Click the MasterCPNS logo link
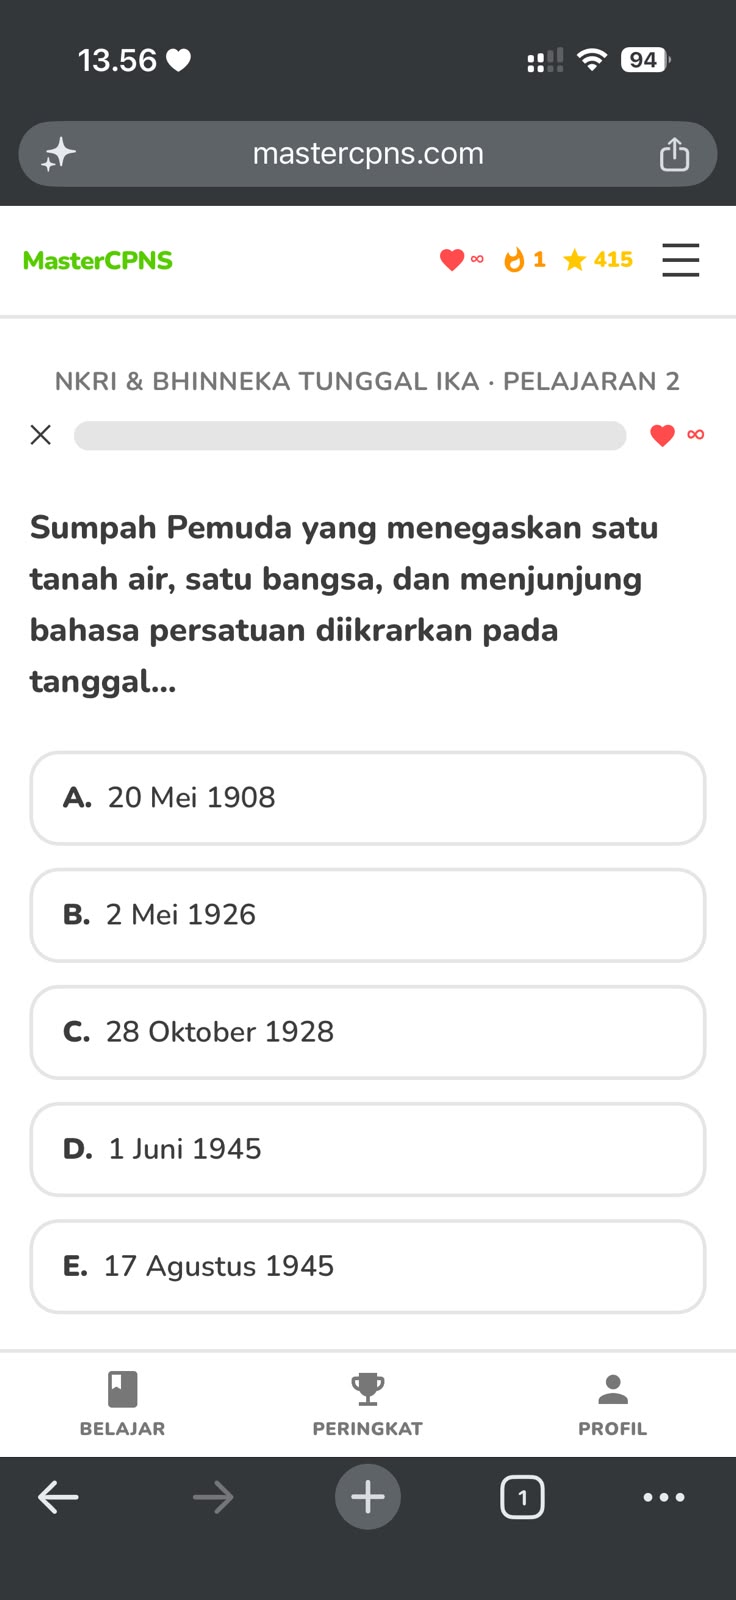The height and width of the screenshot is (1600, 736). tap(98, 260)
